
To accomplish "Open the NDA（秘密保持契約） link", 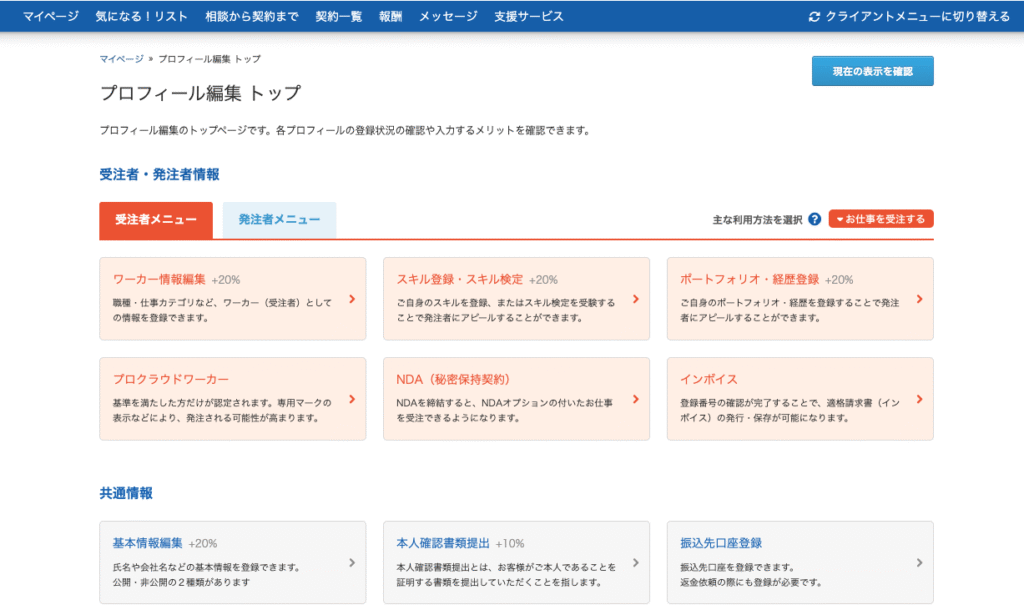I will tap(453, 379).
